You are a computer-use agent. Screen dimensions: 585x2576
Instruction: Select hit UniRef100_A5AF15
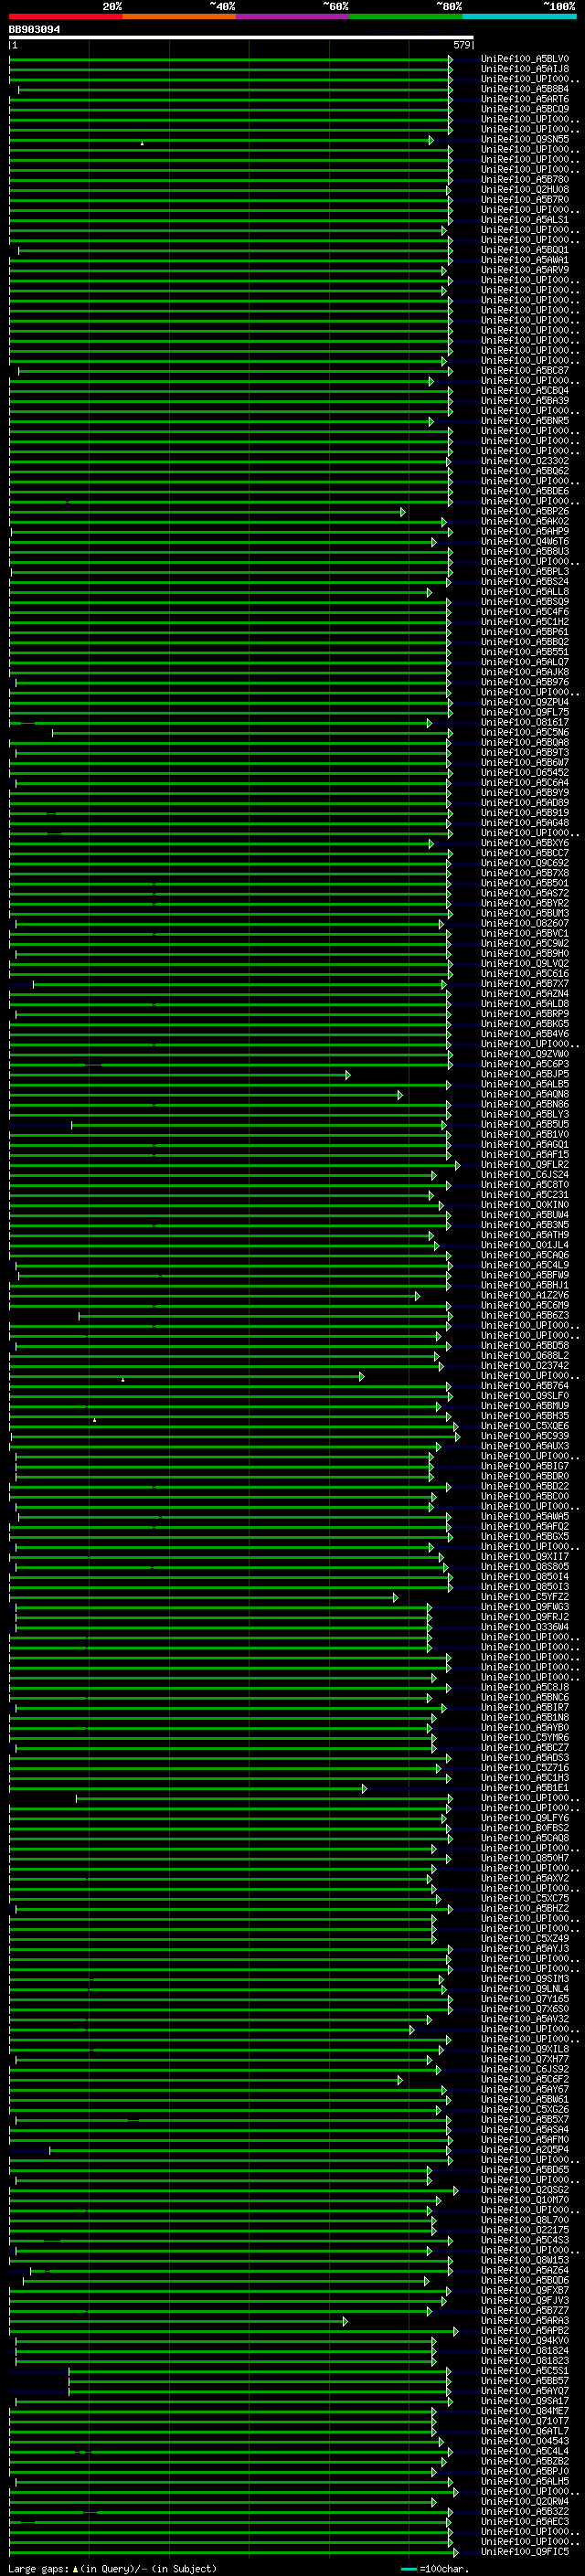(x=525, y=1155)
